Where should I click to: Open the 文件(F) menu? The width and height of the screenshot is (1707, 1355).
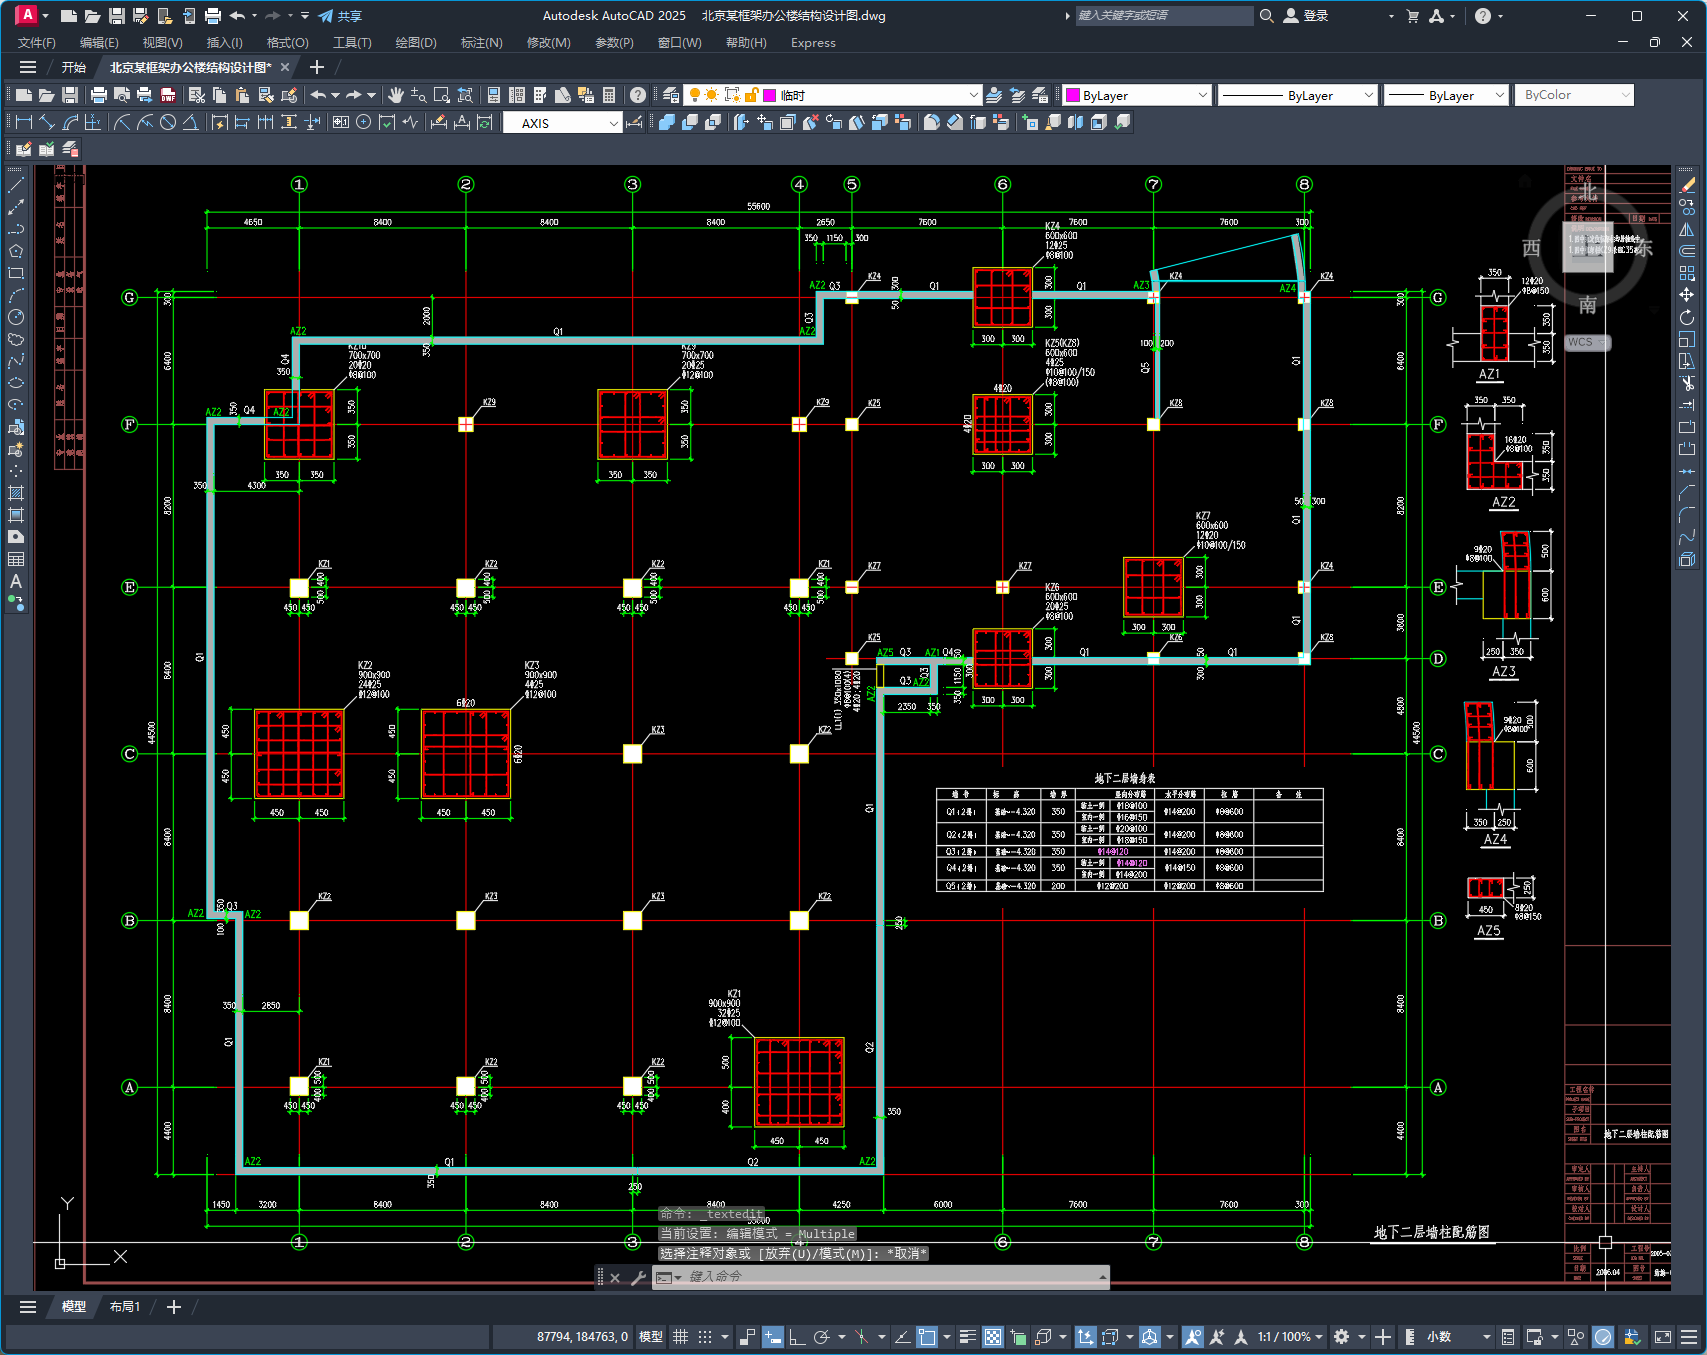coord(37,43)
